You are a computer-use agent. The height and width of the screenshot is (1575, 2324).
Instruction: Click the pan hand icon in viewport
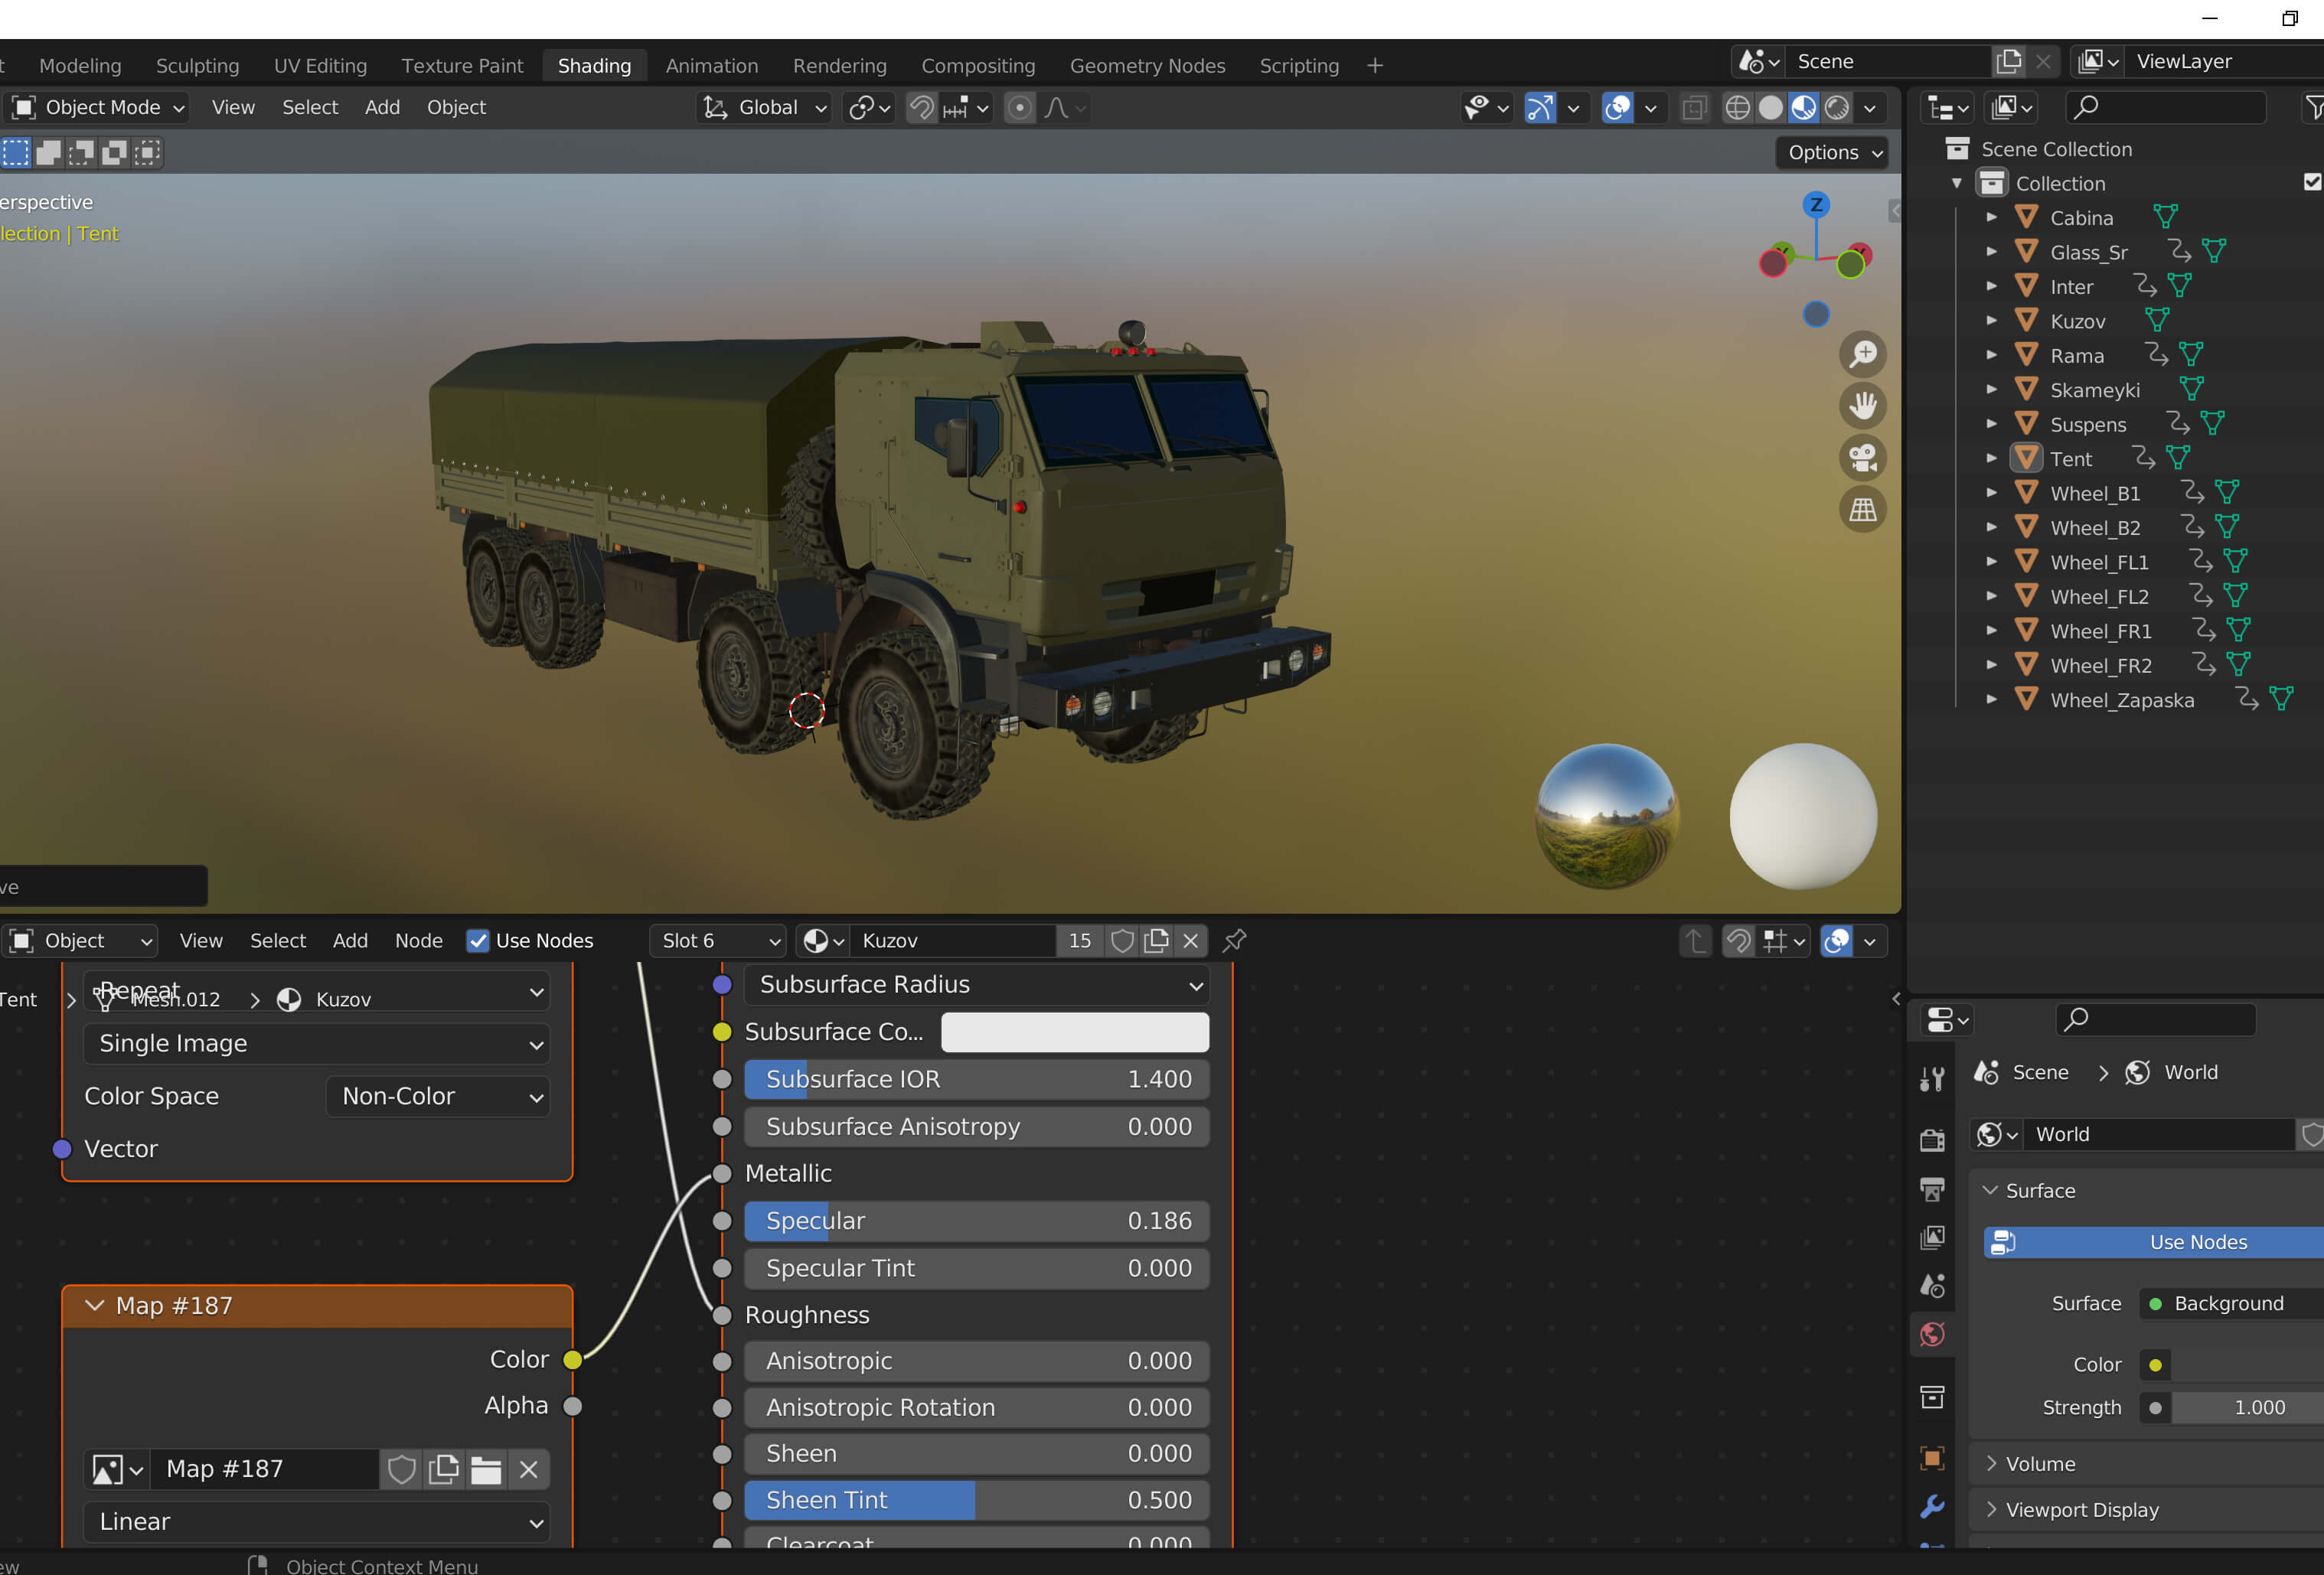point(1862,406)
